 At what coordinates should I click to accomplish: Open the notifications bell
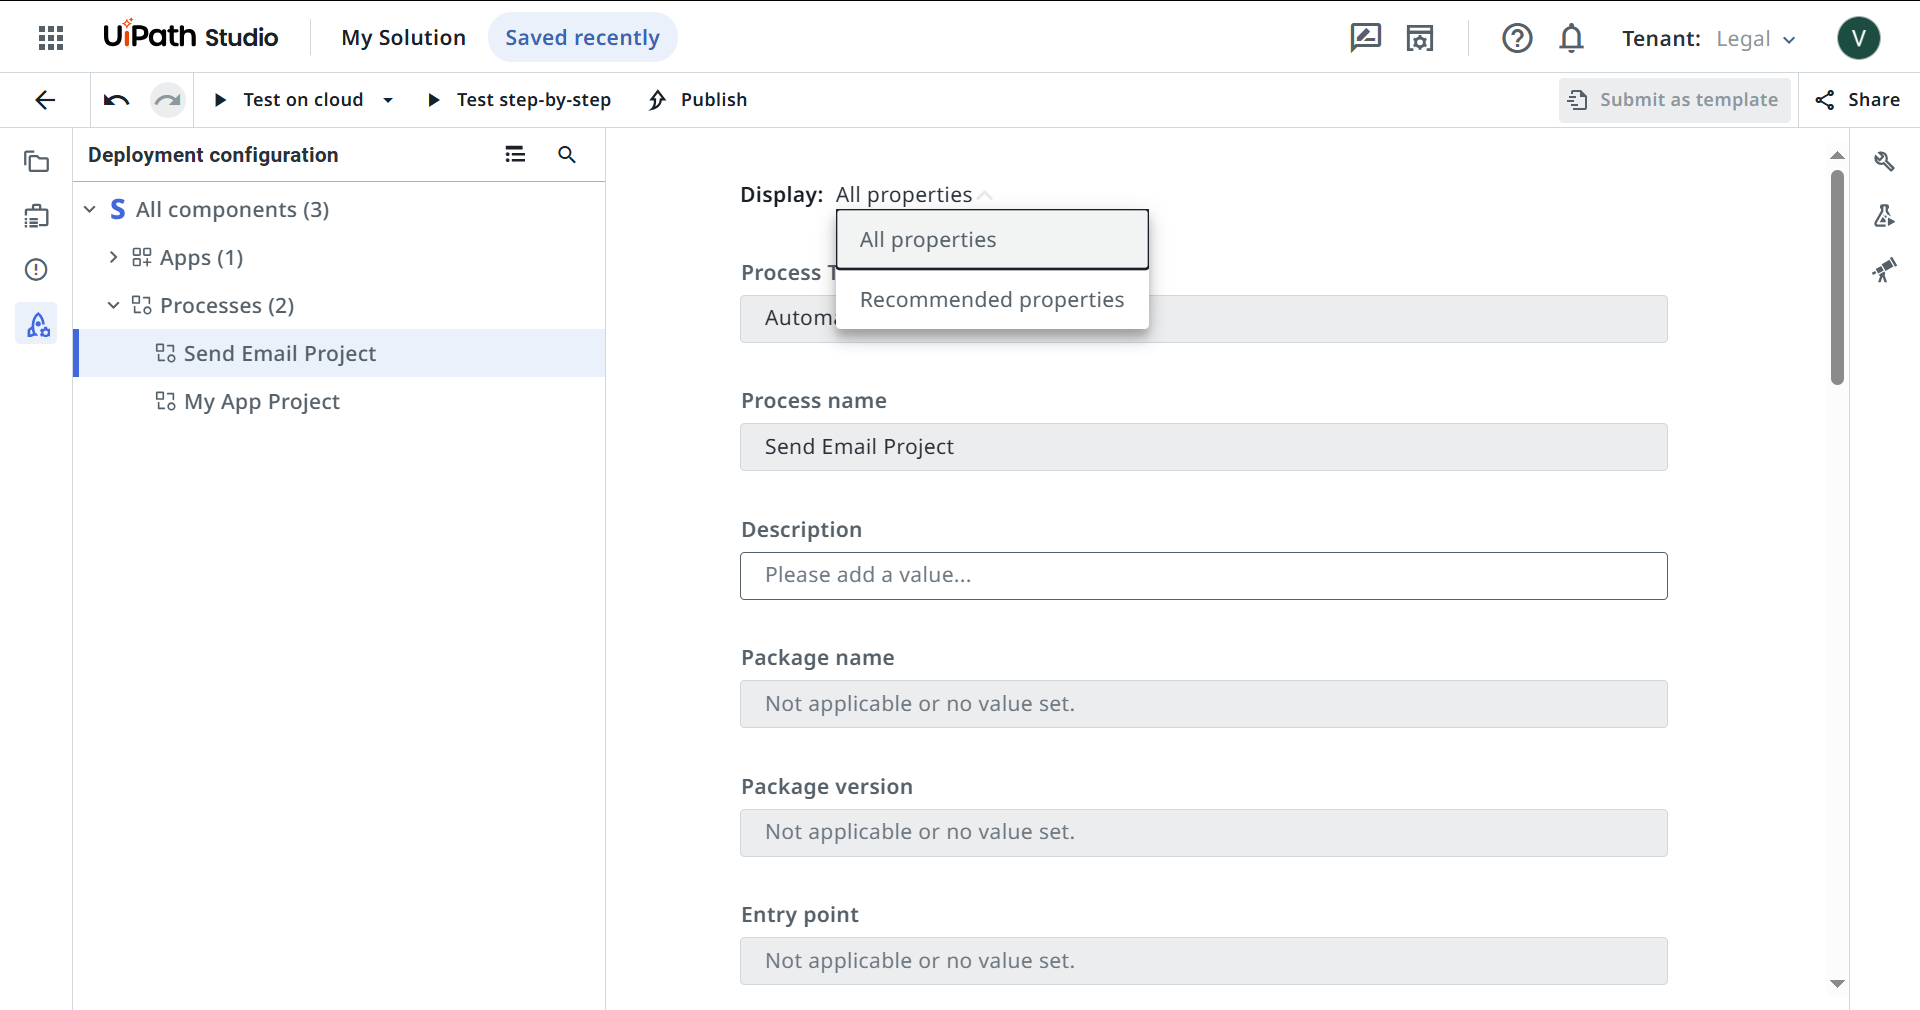[x=1571, y=38]
